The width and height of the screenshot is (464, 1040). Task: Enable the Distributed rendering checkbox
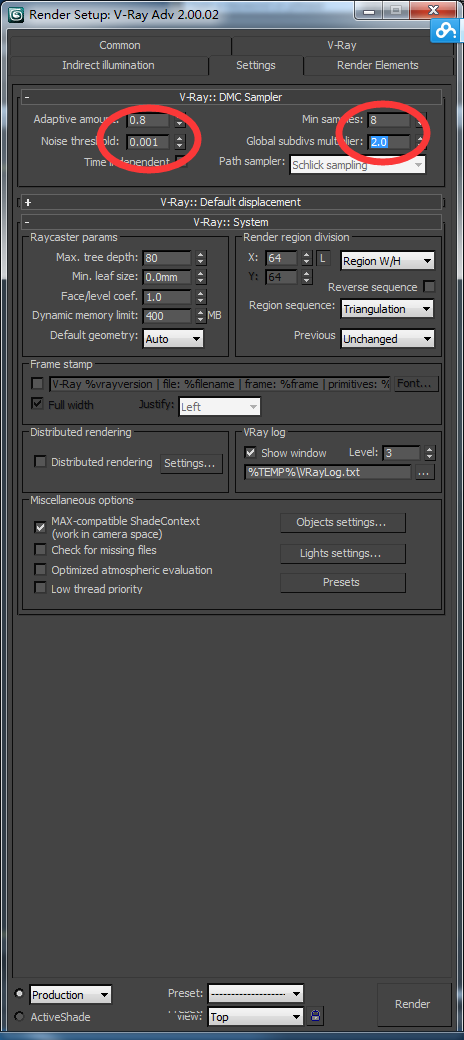(40, 462)
